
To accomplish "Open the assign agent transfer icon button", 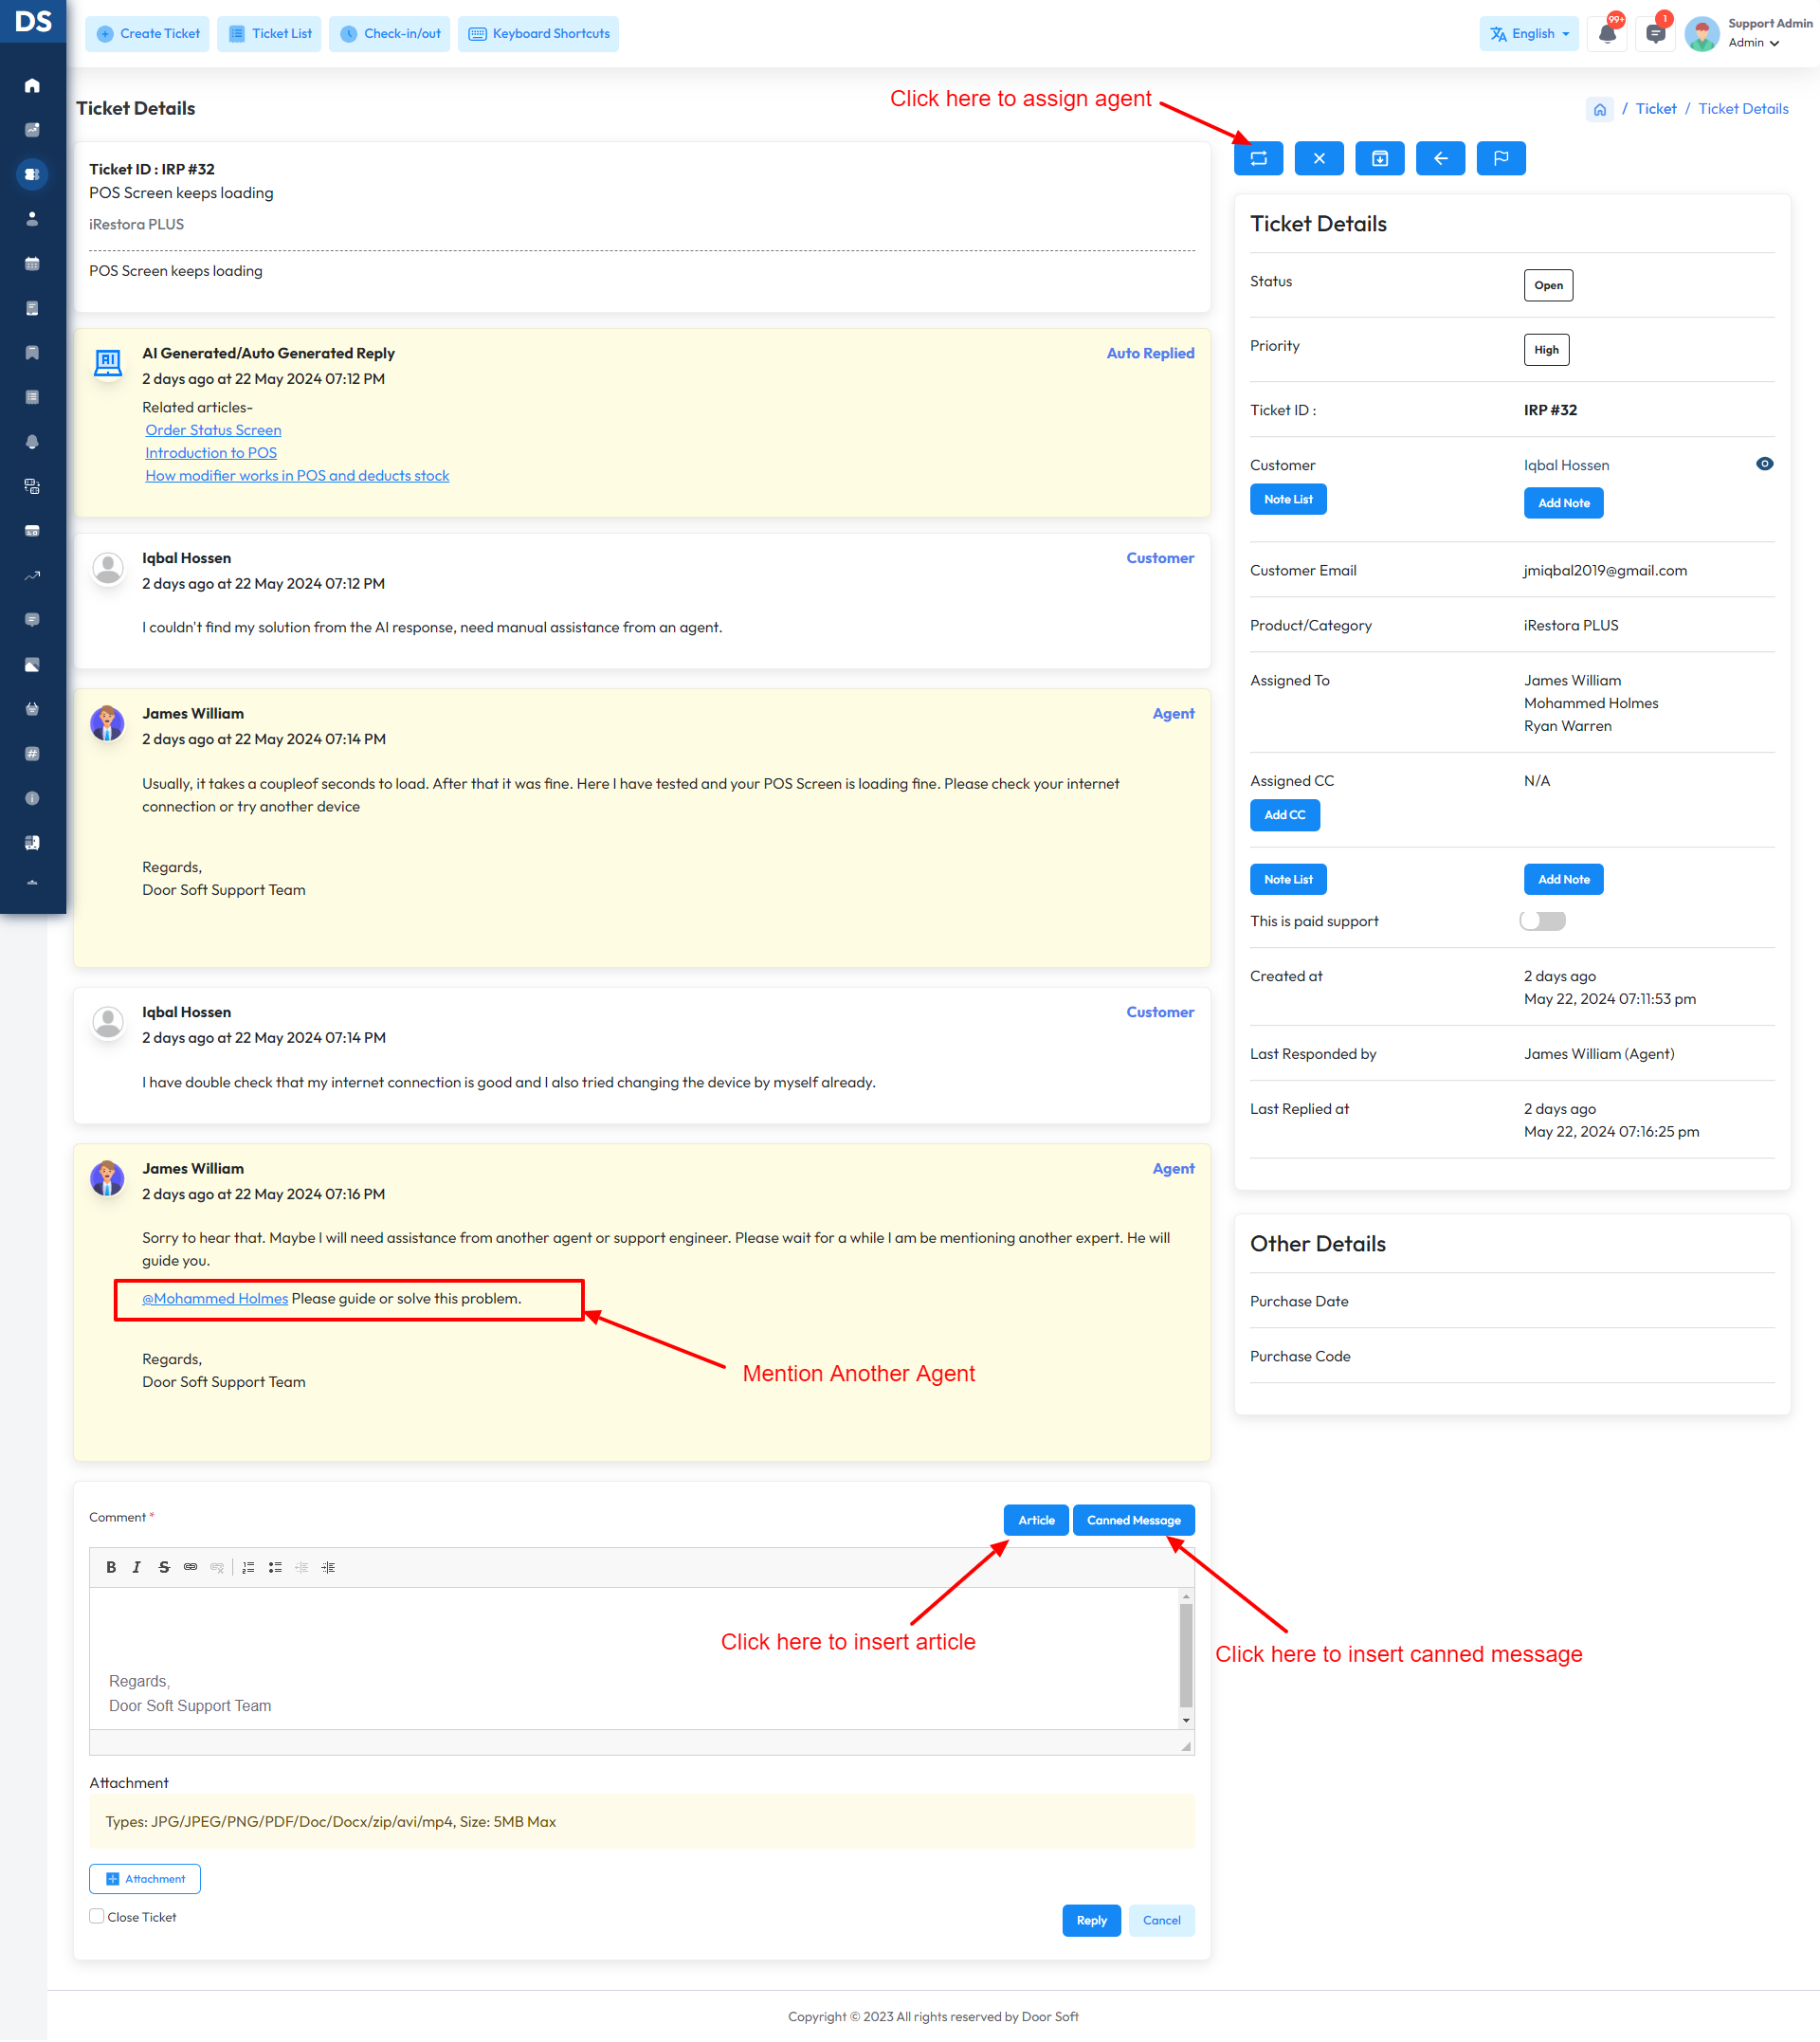I will click(1258, 158).
